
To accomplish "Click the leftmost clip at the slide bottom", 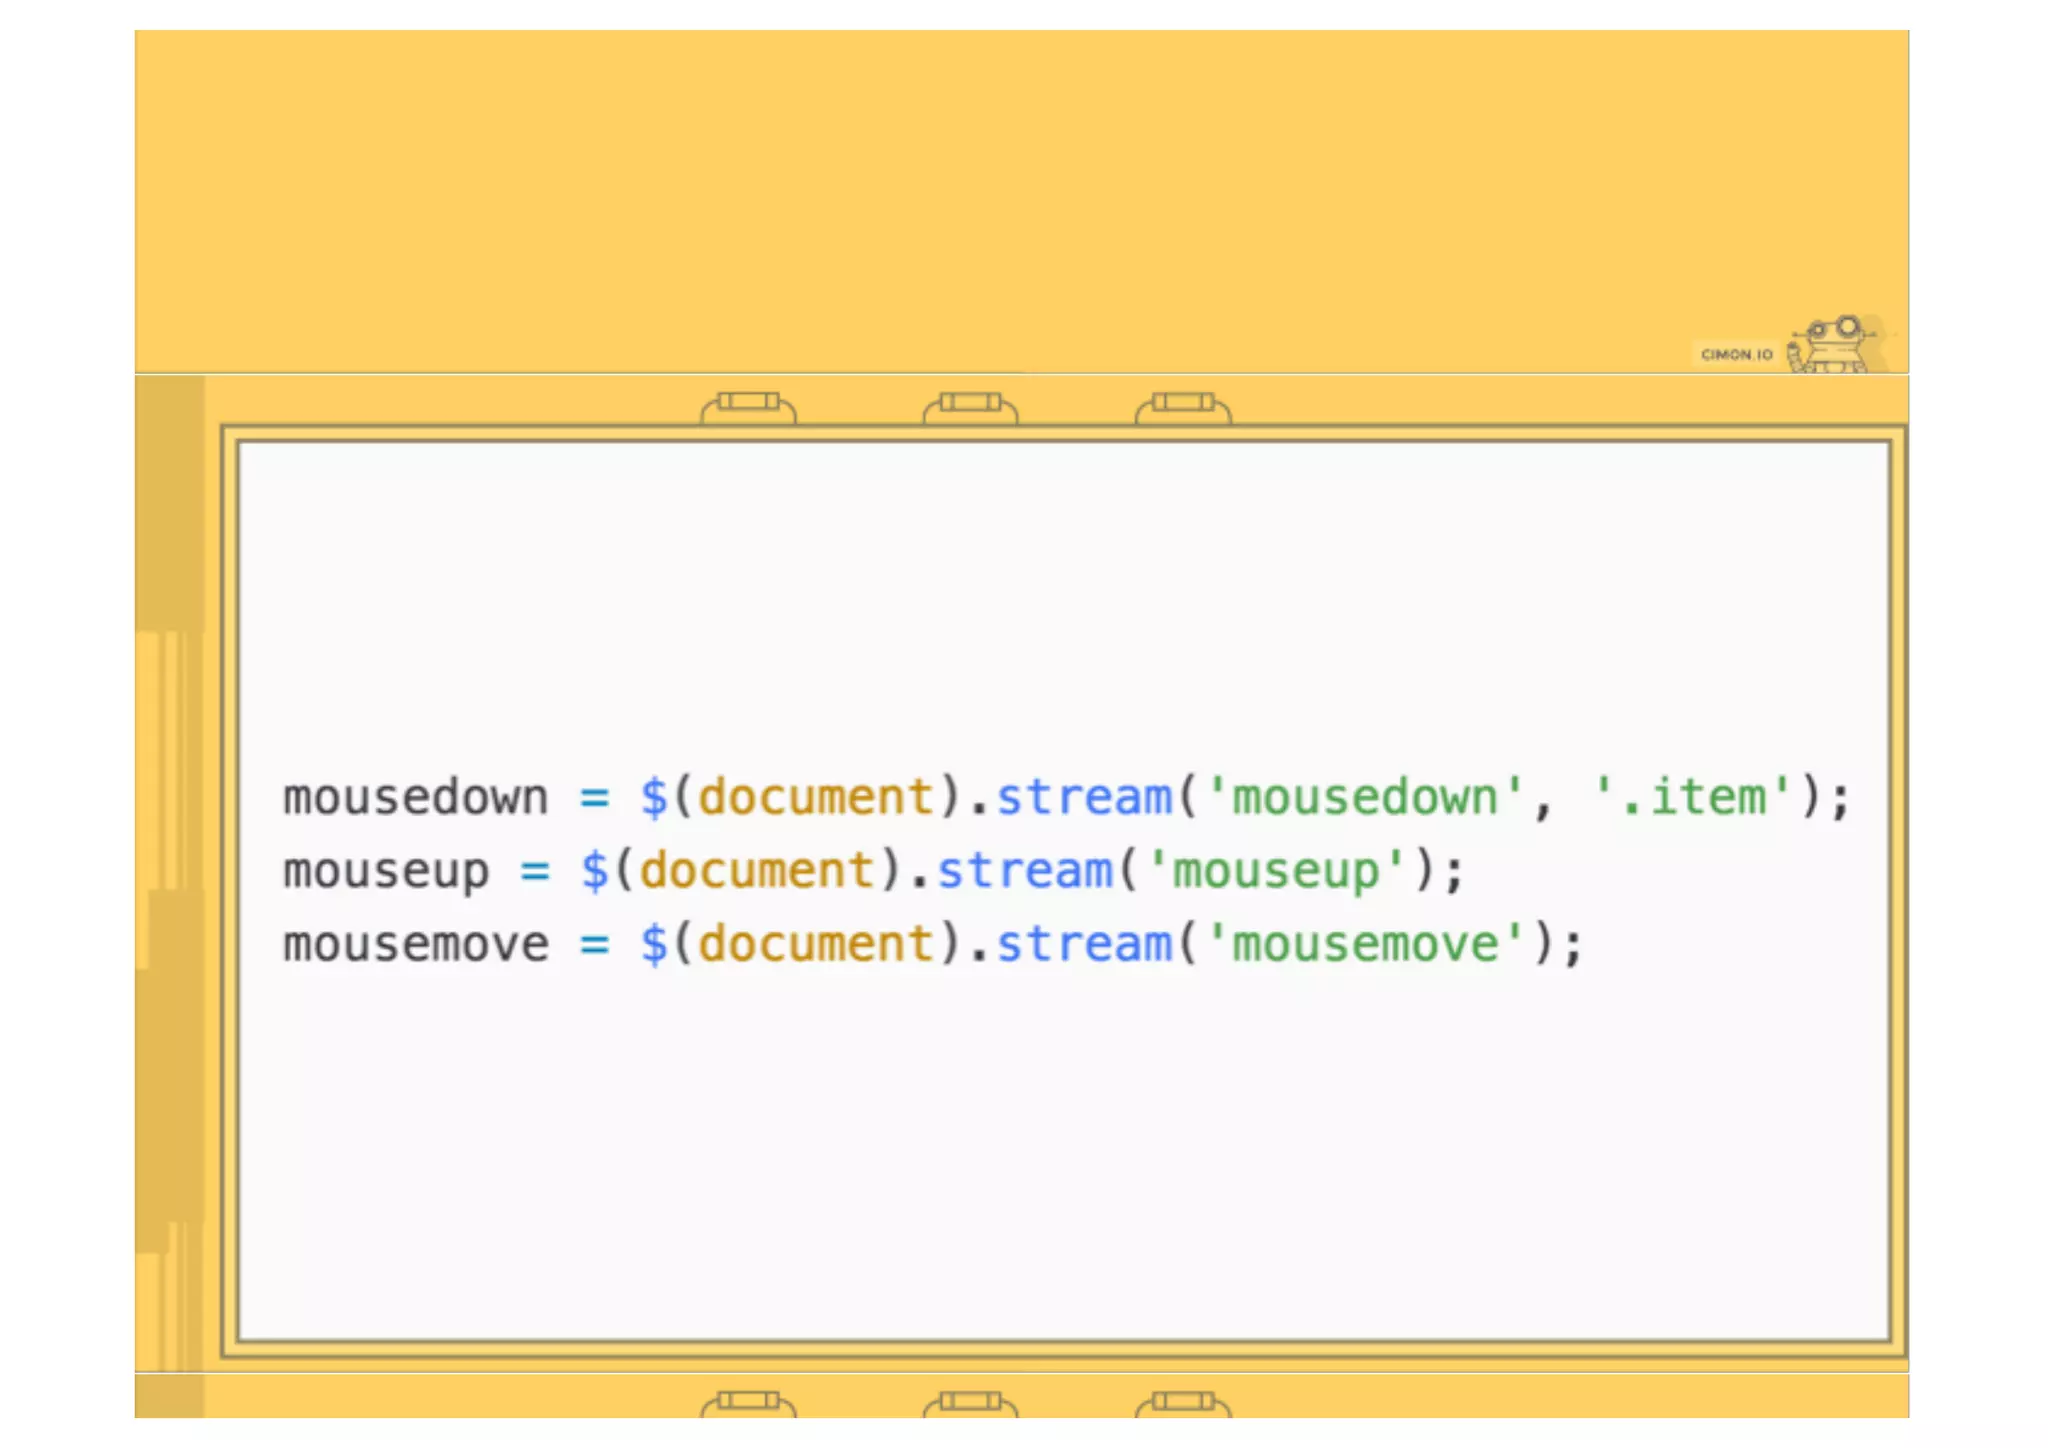I will (x=748, y=1402).
